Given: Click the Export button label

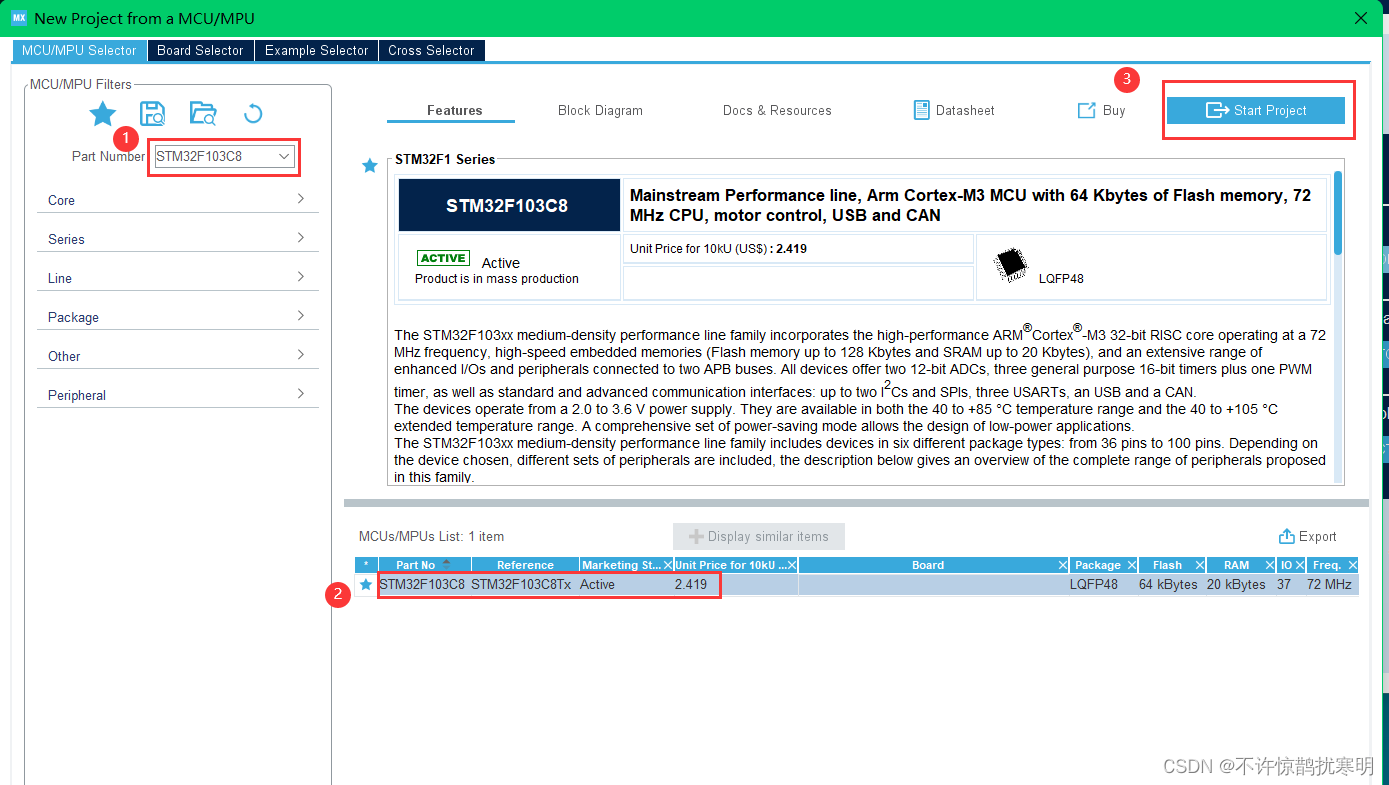Looking at the screenshot, I should pyautogui.click(x=1317, y=536).
